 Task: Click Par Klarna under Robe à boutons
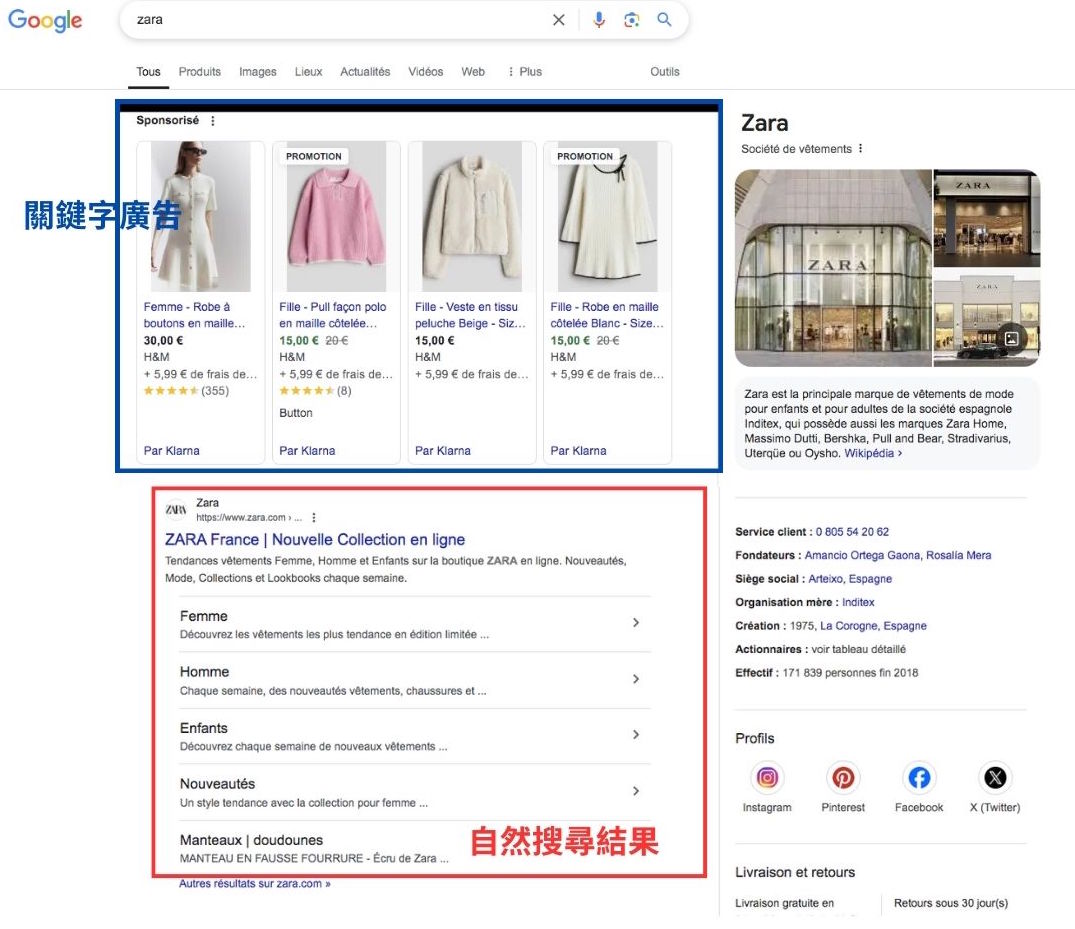pos(171,451)
